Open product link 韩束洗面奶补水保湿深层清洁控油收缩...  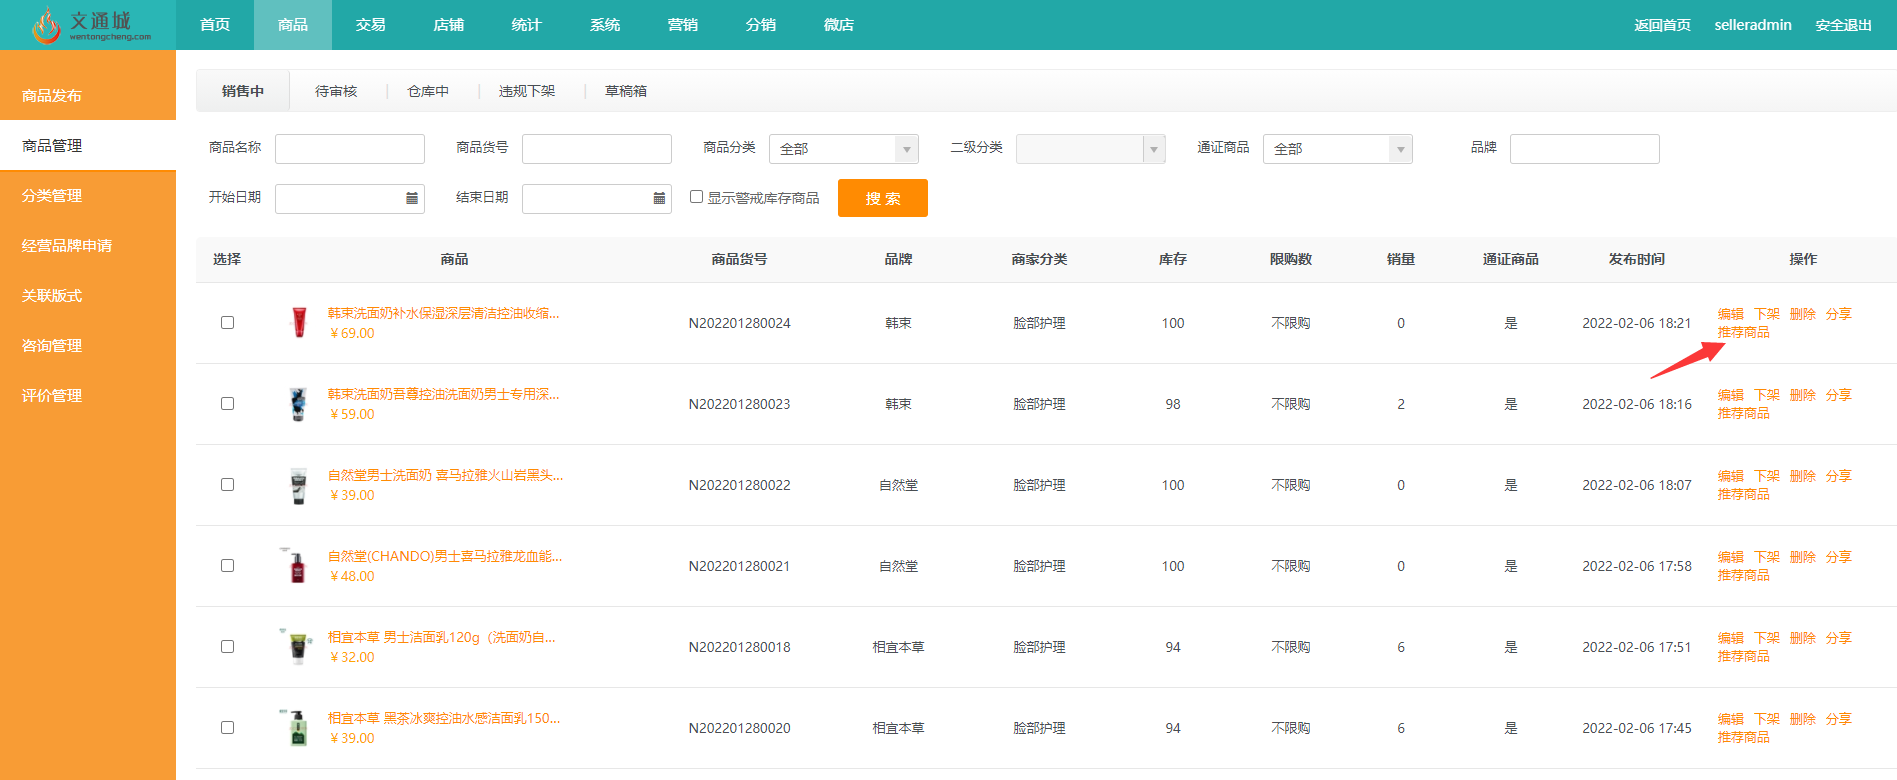tap(444, 313)
